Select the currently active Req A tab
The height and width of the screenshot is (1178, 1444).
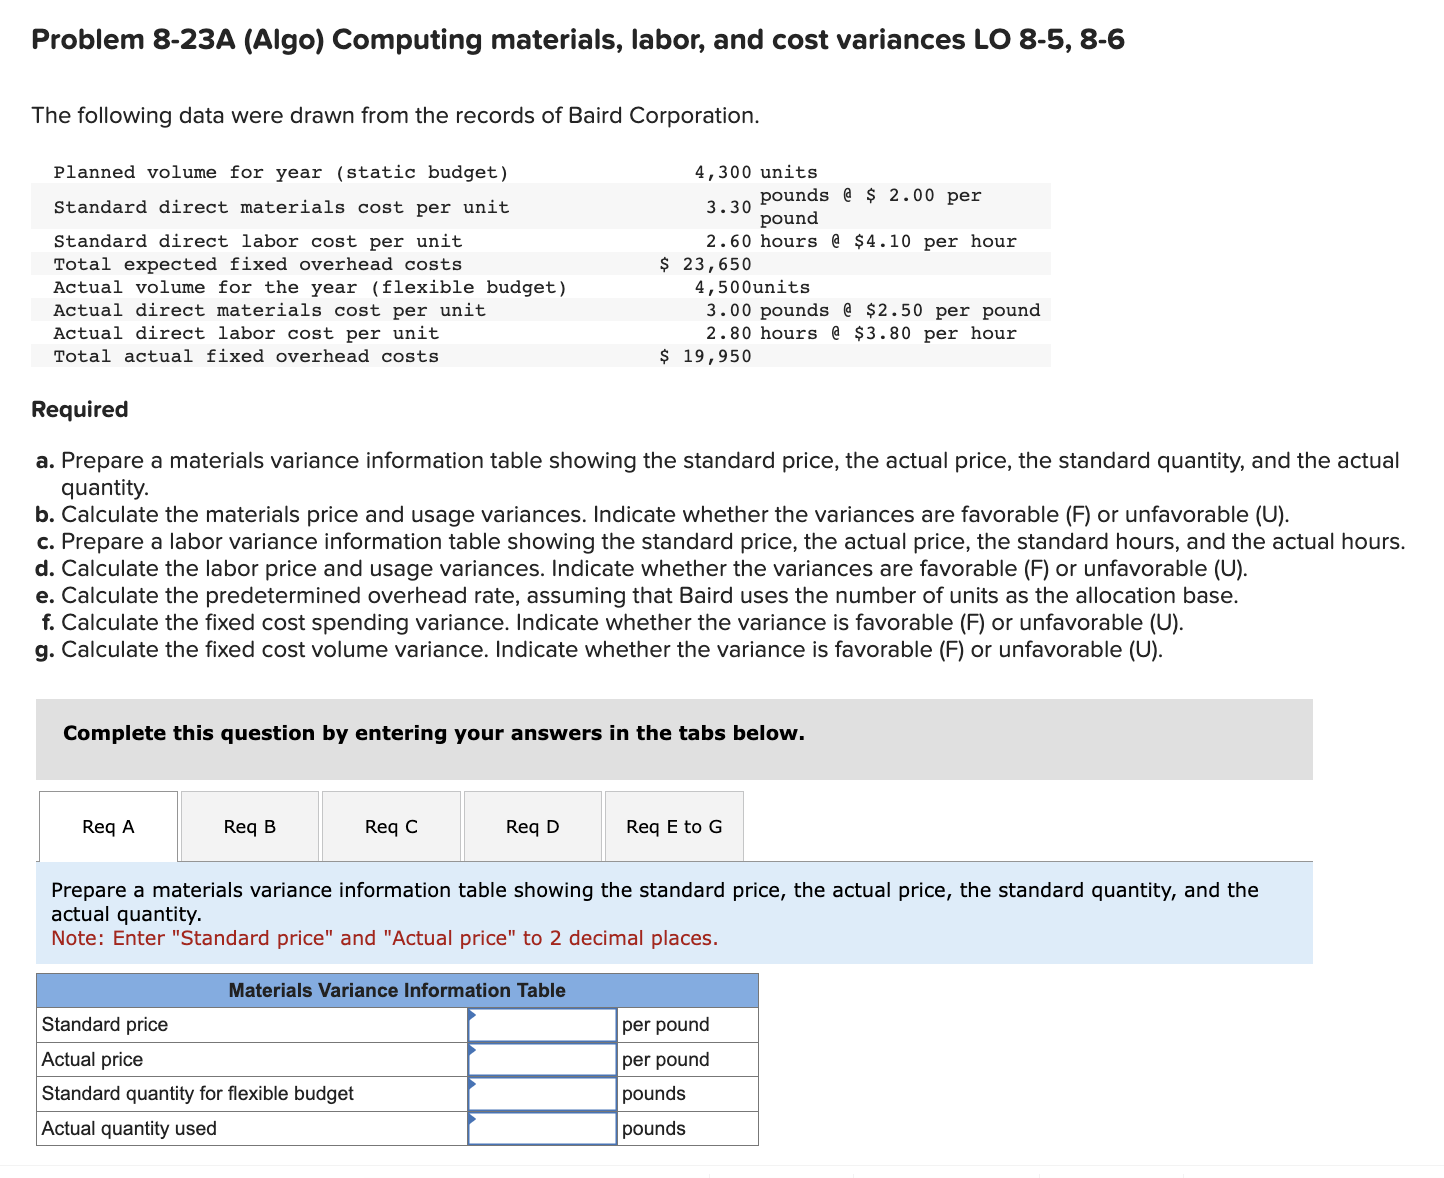(108, 826)
